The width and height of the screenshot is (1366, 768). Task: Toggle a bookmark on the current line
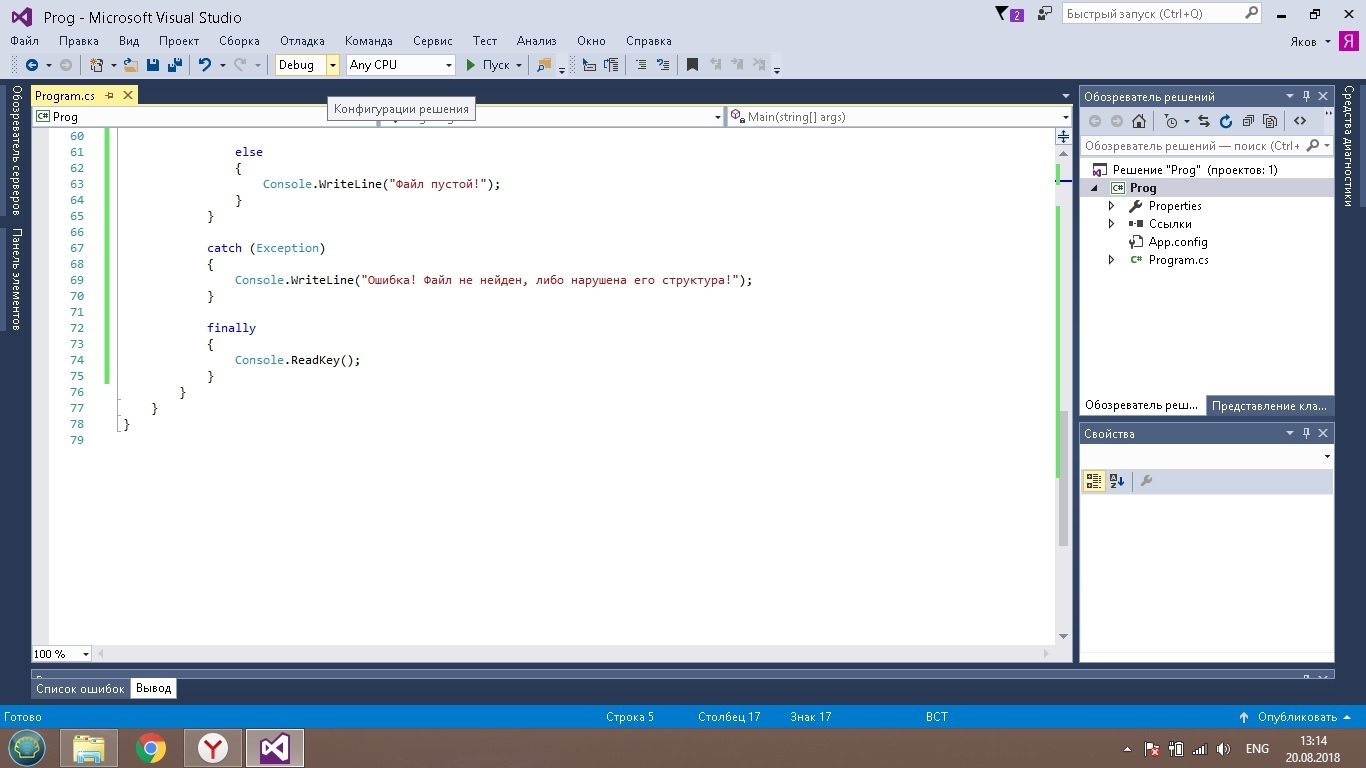tap(692, 65)
